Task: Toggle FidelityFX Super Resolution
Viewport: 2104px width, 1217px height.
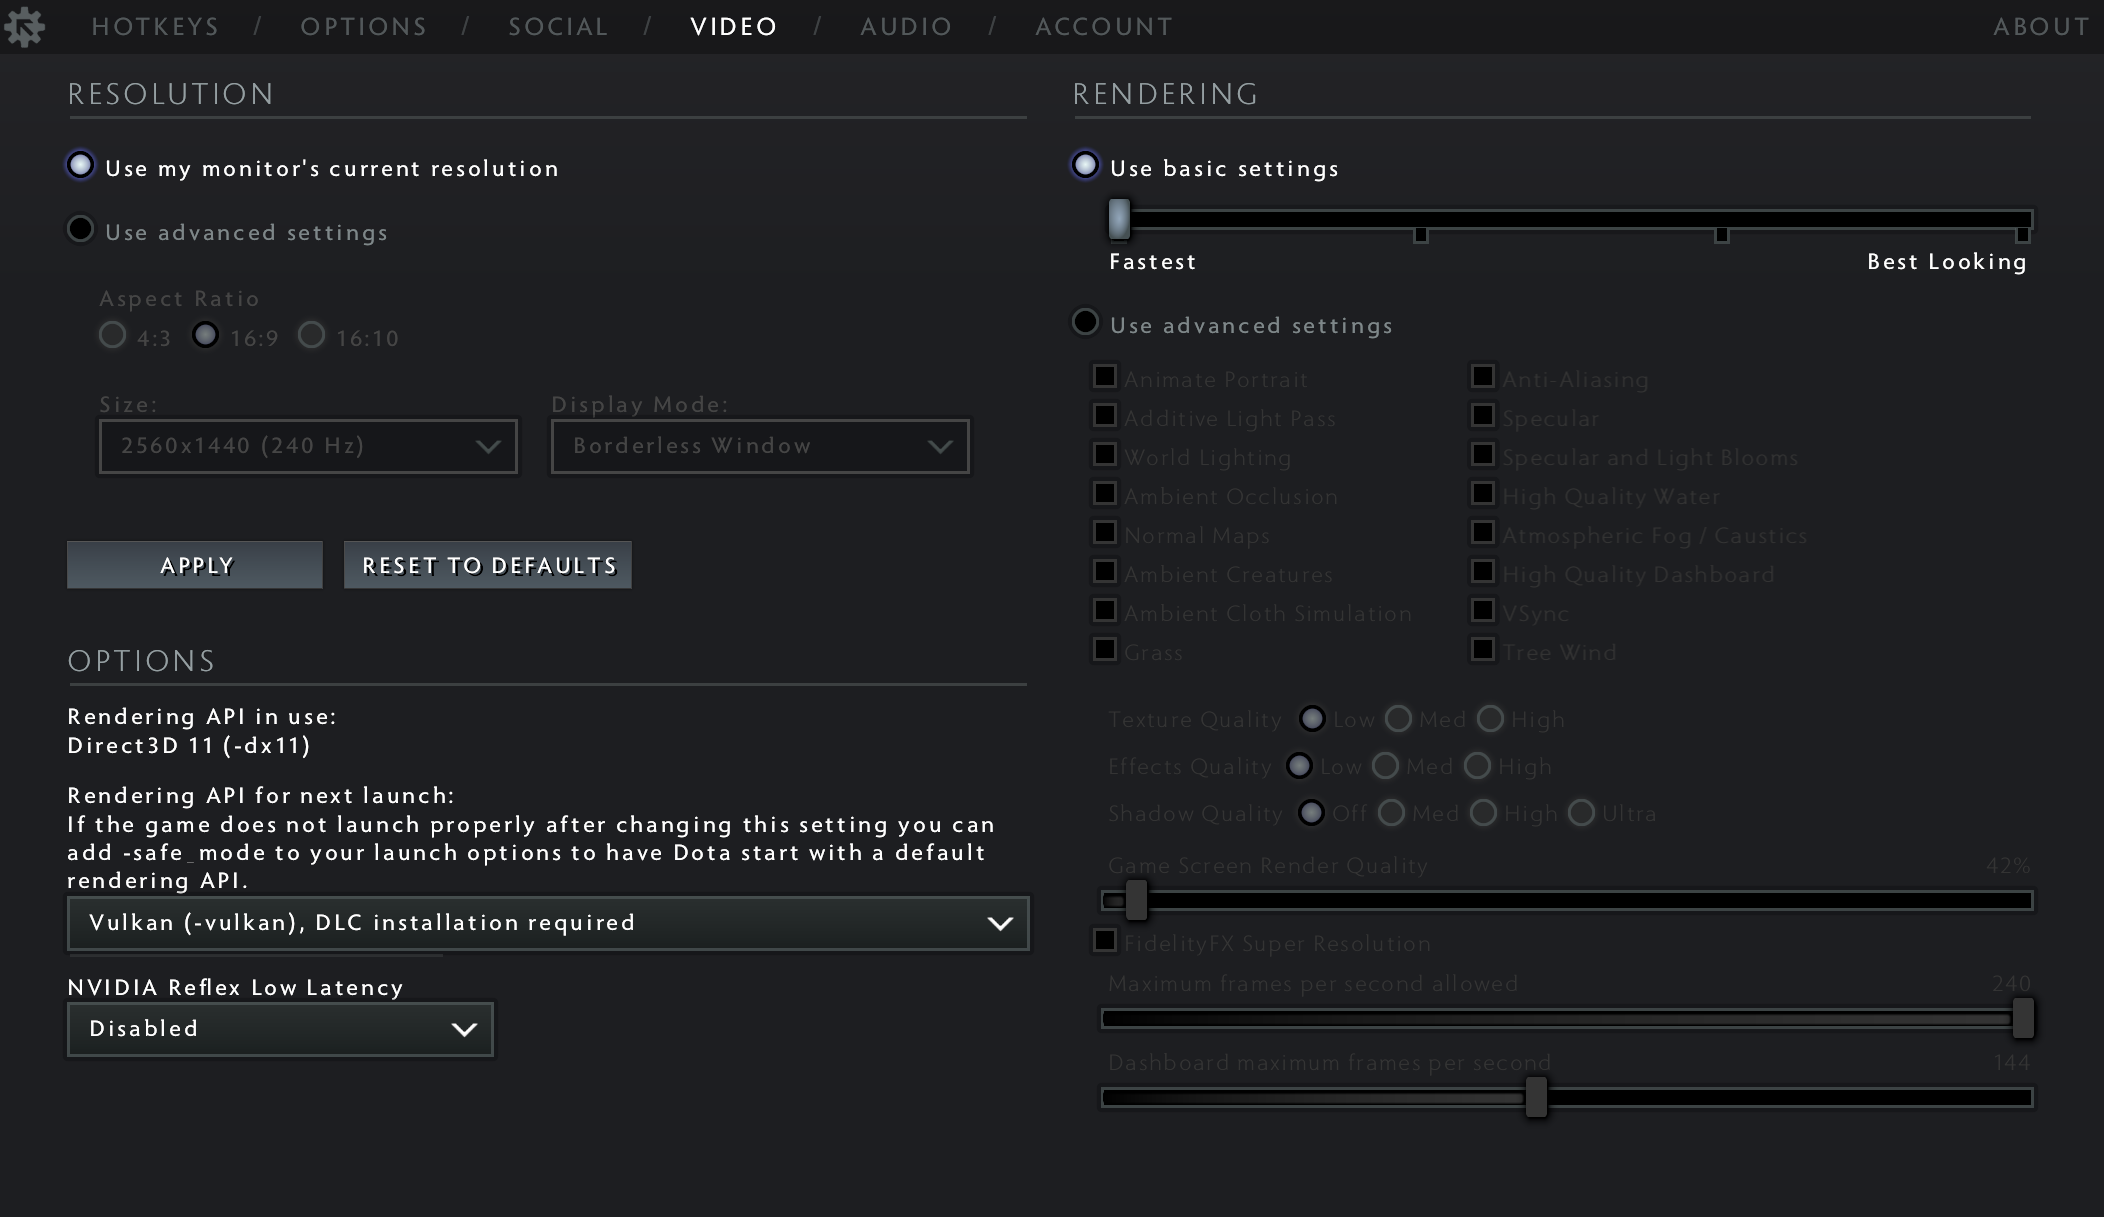Action: 1106,940
